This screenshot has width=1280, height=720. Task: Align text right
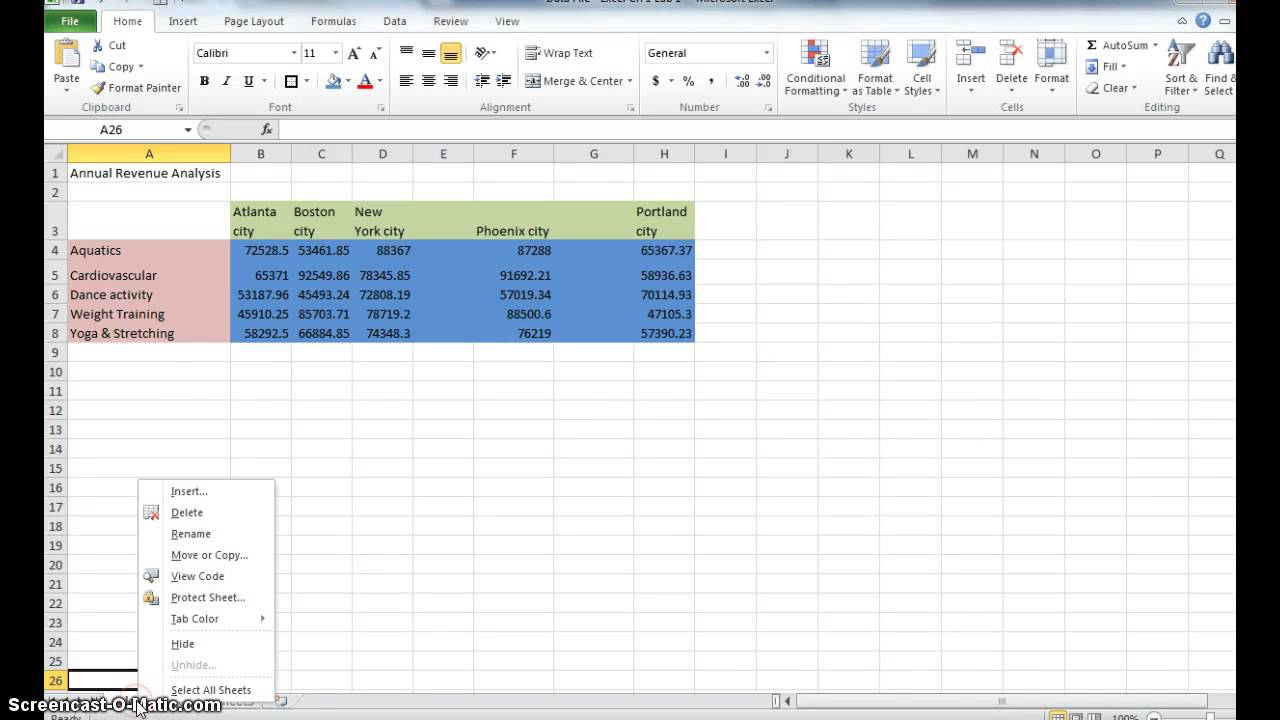(x=450, y=81)
